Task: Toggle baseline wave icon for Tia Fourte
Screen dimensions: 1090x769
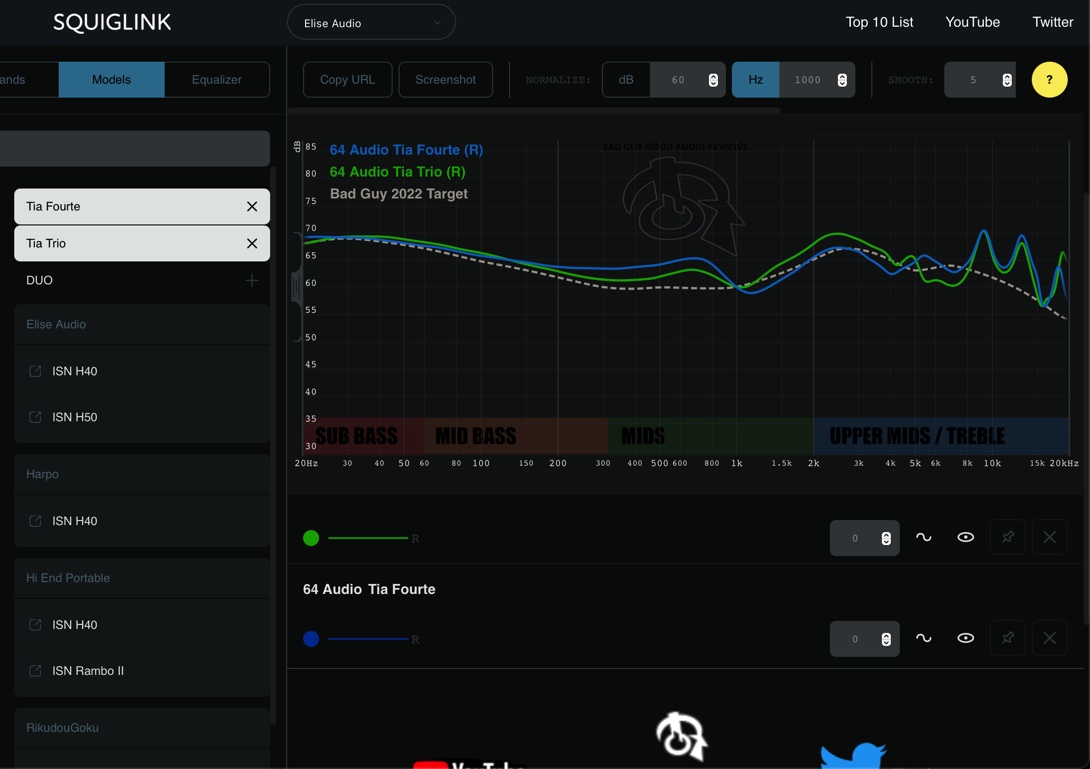Action: pos(923,638)
